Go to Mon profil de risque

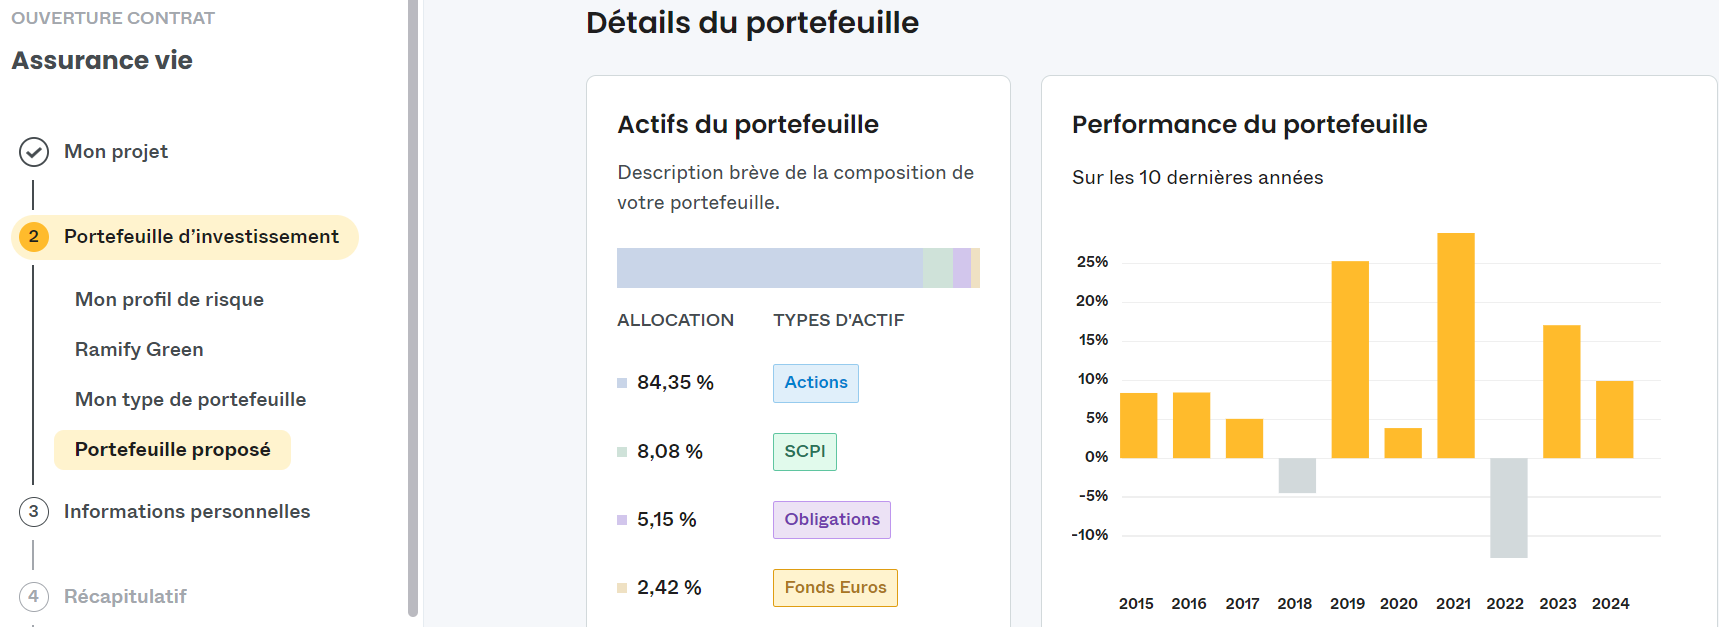169,300
